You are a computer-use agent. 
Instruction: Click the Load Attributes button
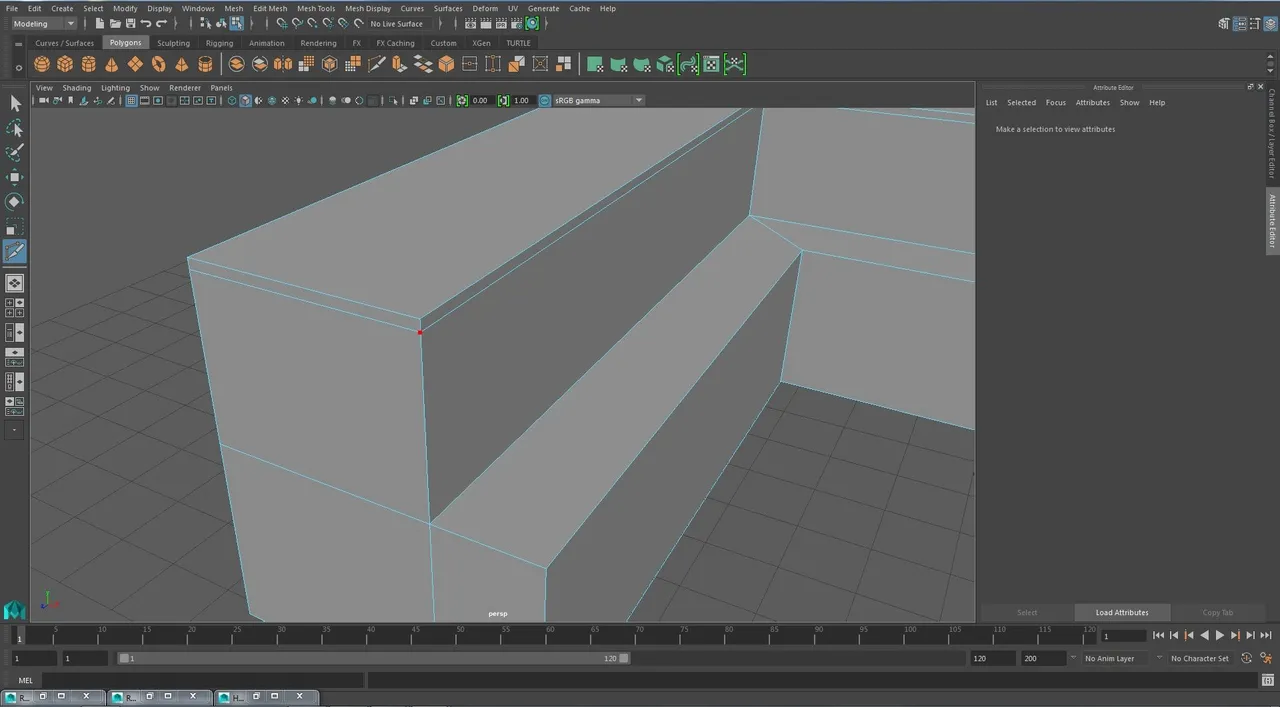click(x=1122, y=612)
